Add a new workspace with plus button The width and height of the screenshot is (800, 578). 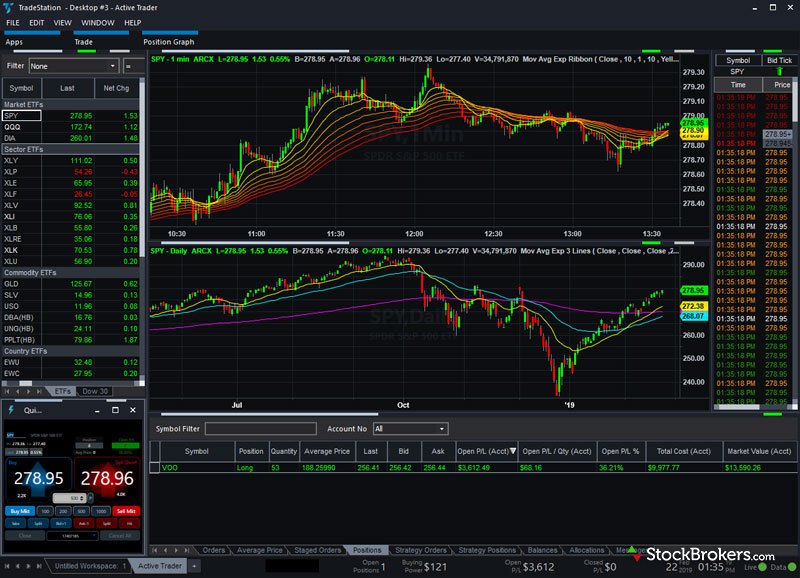pyautogui.click(x=194, y=566)
